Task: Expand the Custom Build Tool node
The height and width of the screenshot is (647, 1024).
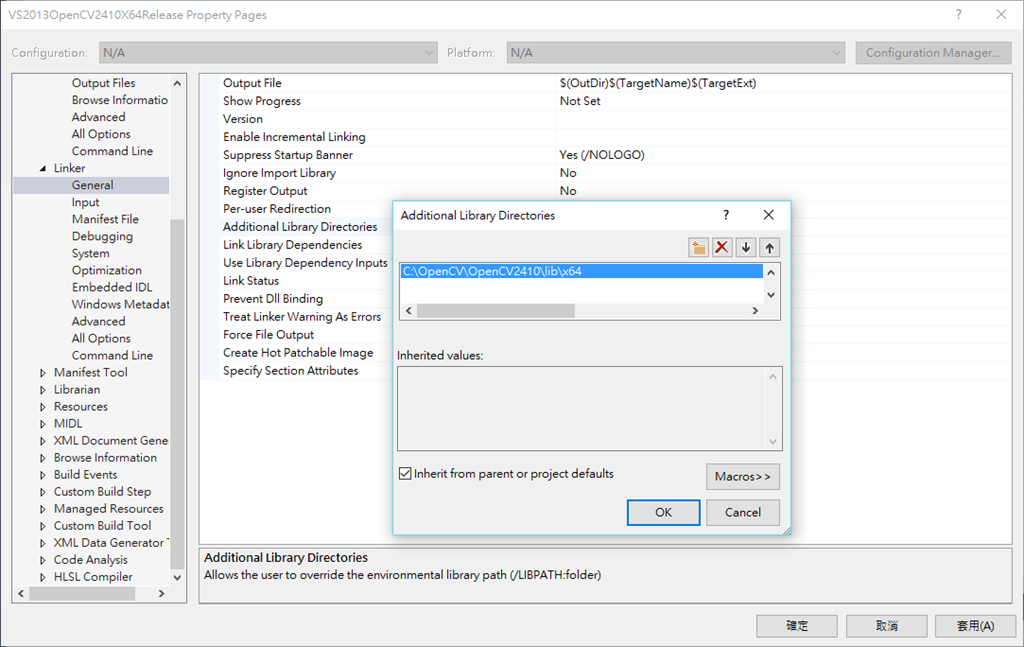Action: pos(43,526)
